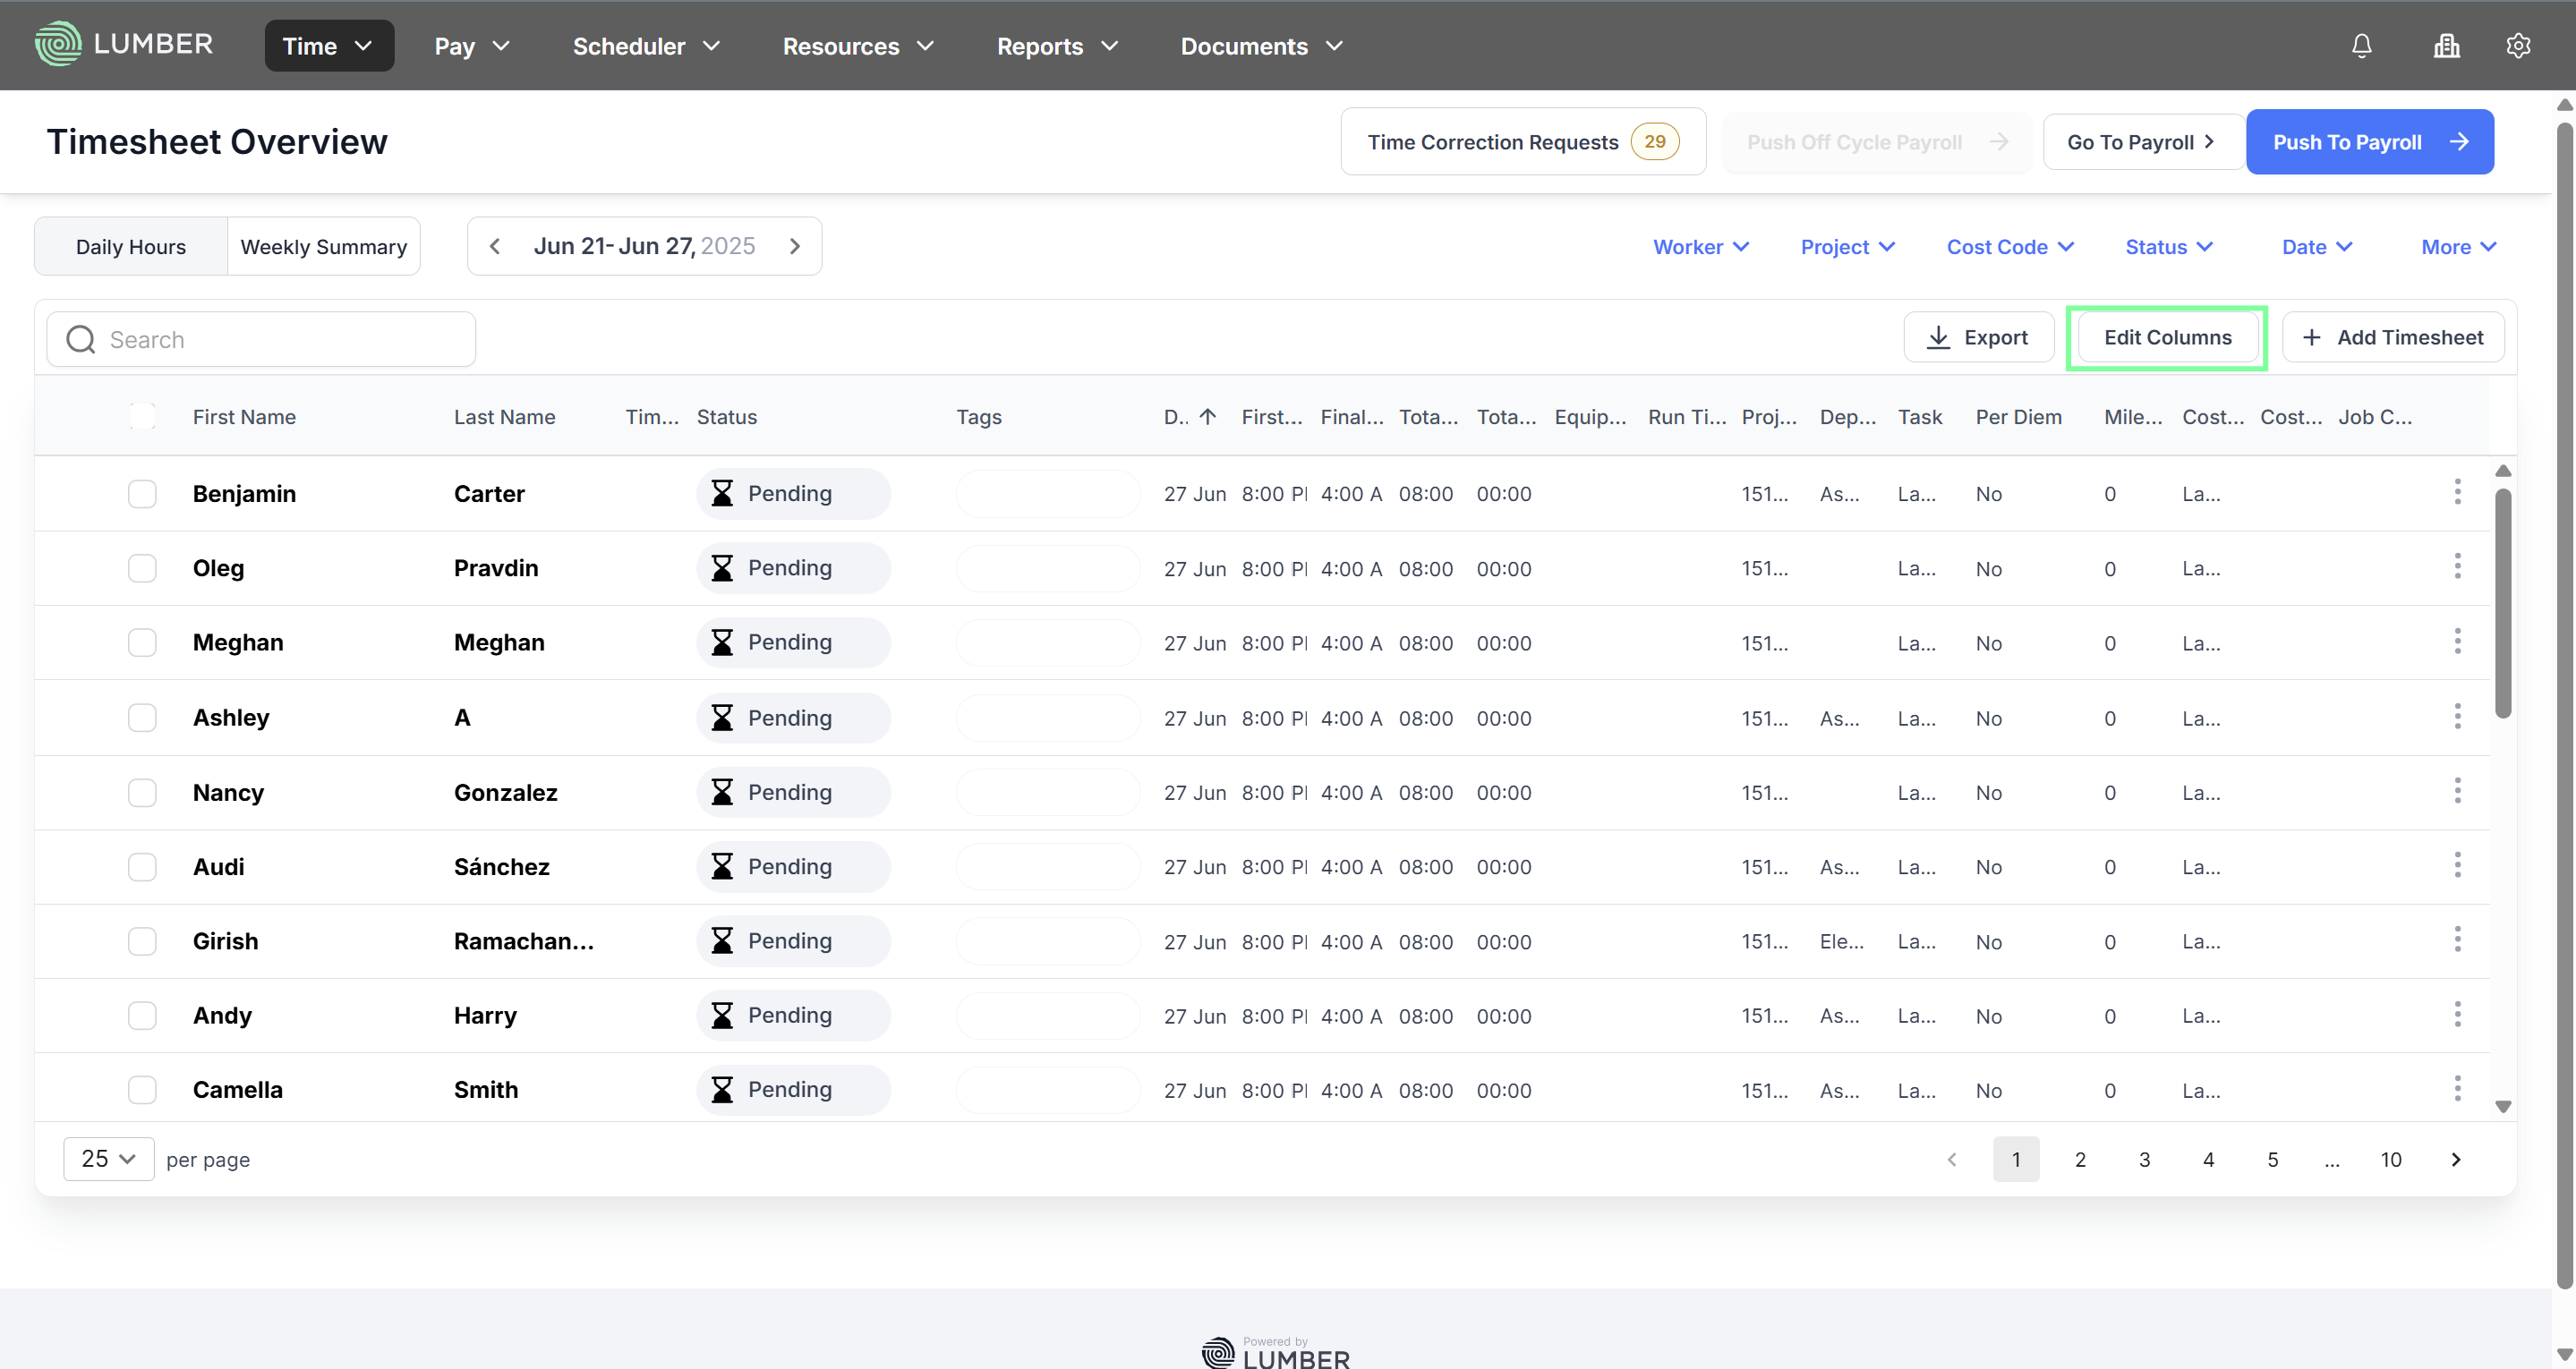
Task: Open the company building icon
Action: (x=2446, y=45)
